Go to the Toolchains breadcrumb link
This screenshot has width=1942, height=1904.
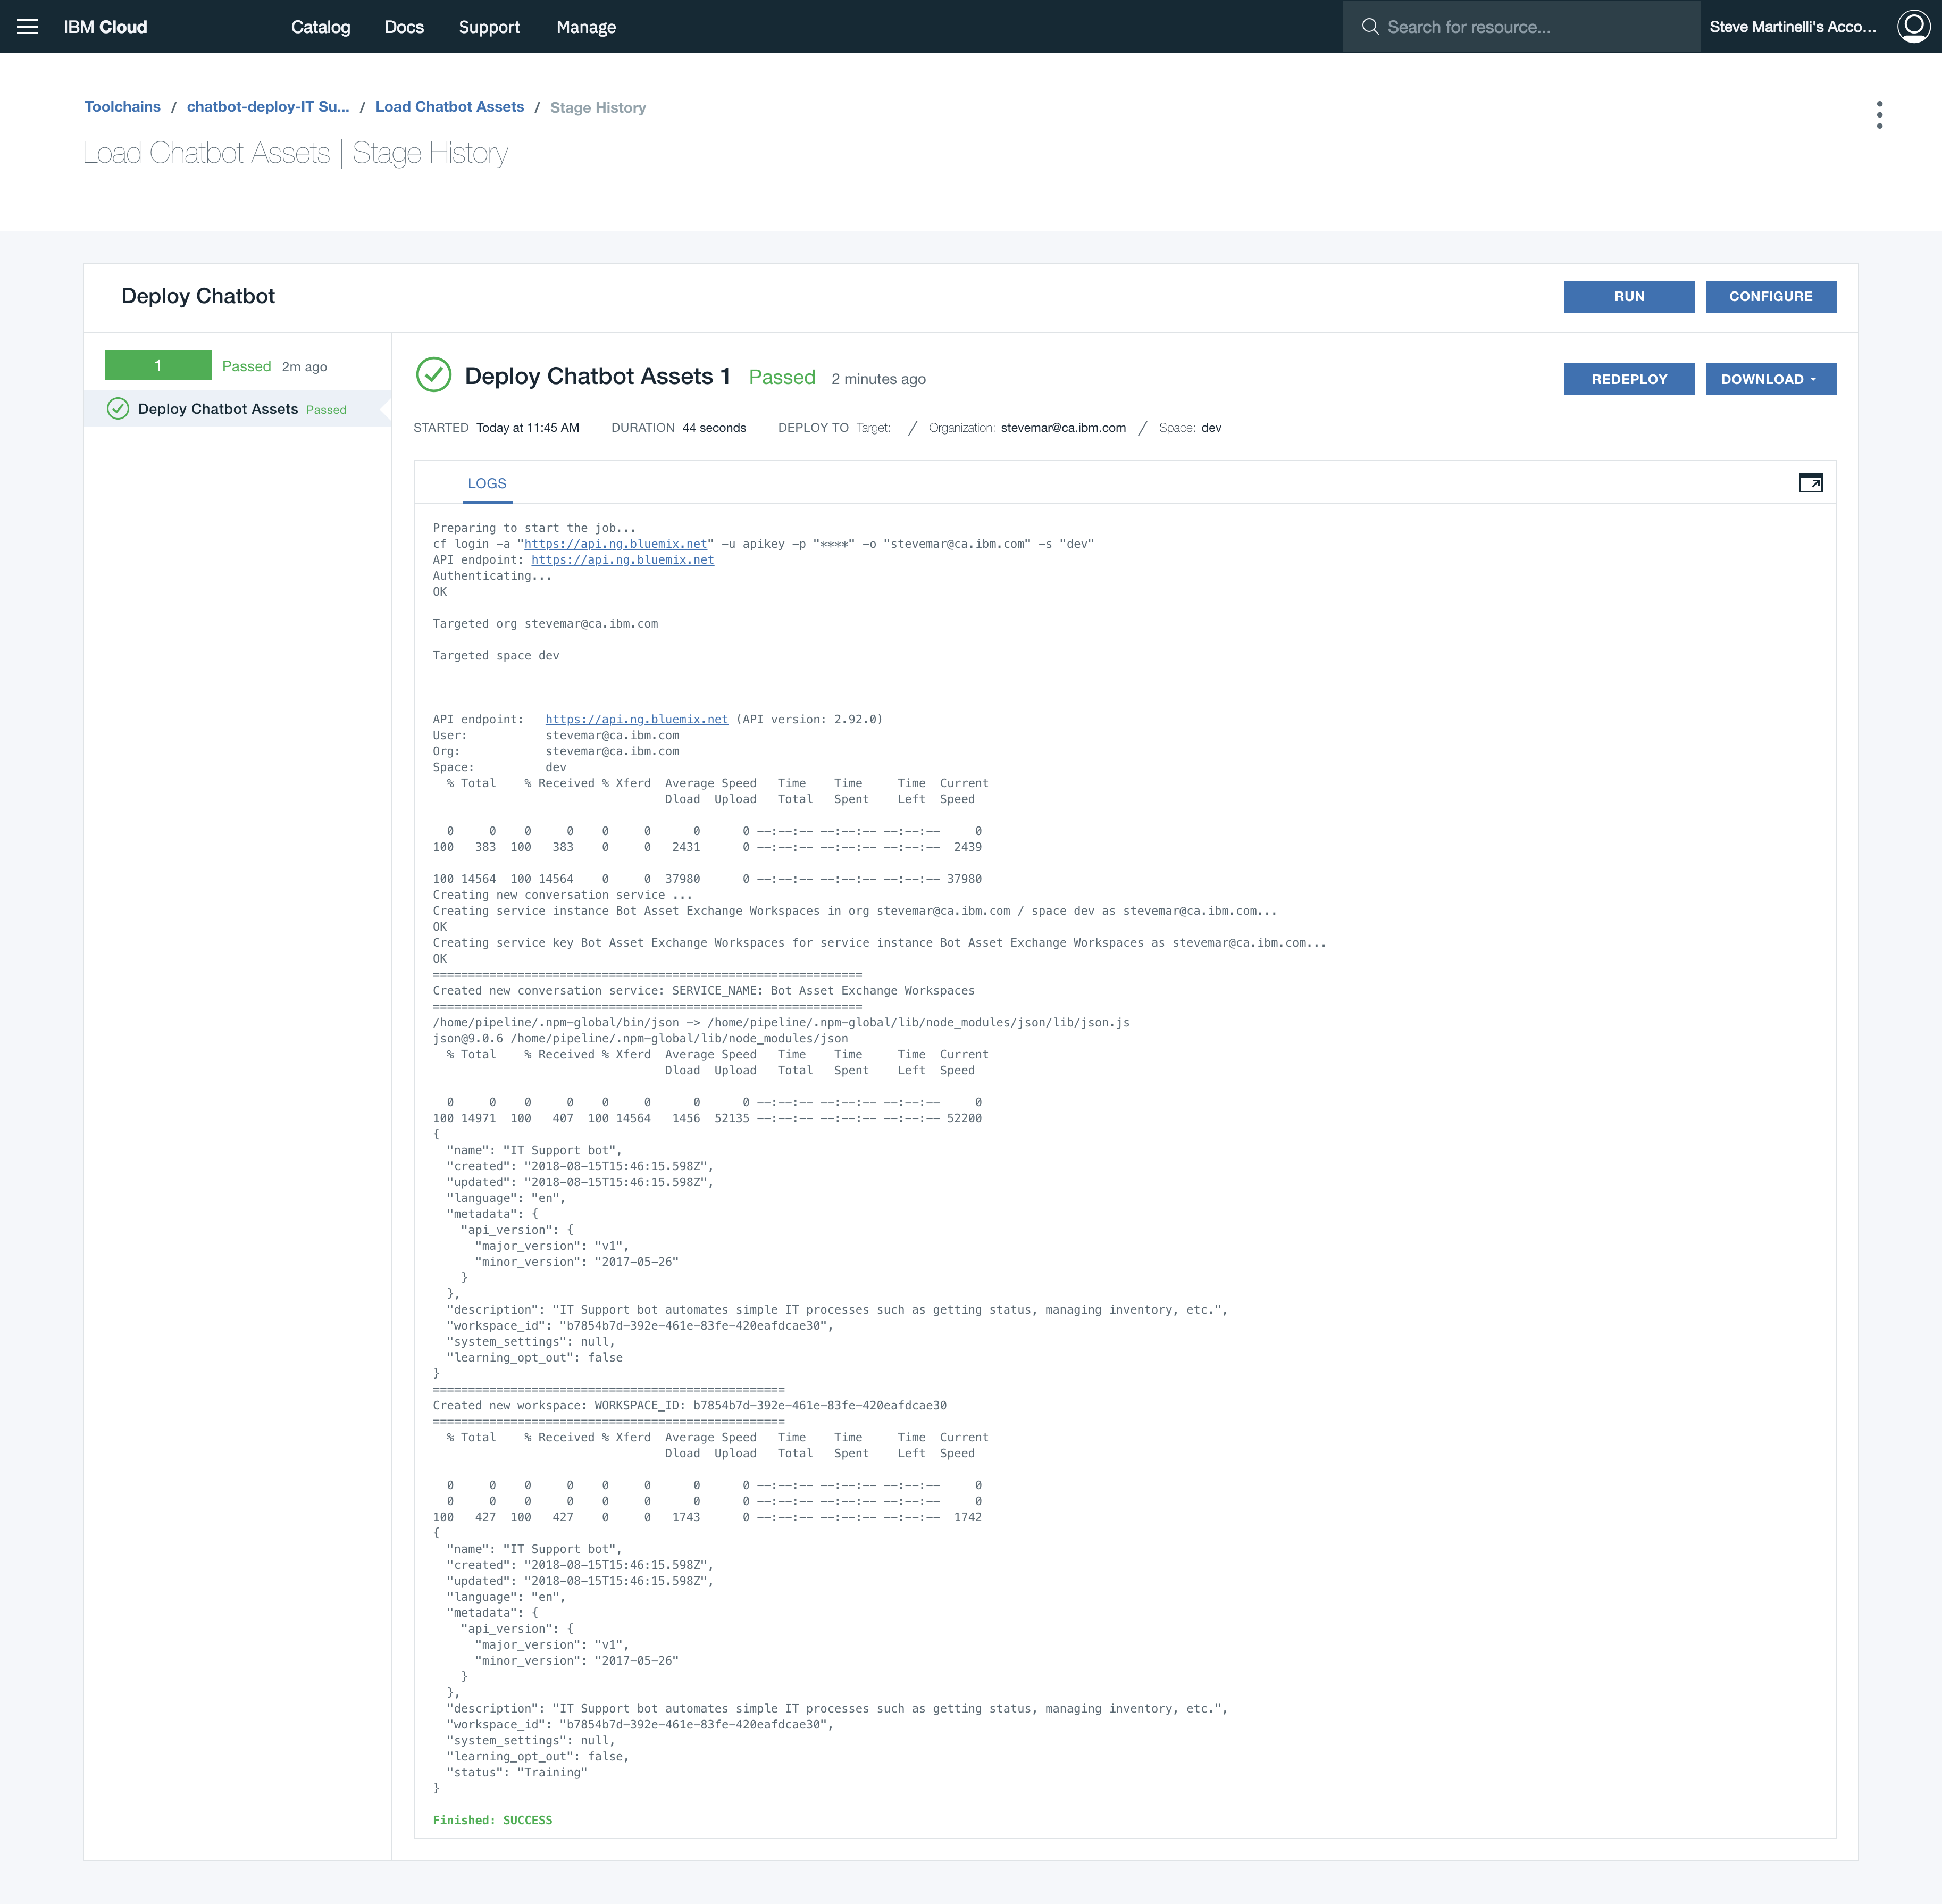[x=122, y=107]
